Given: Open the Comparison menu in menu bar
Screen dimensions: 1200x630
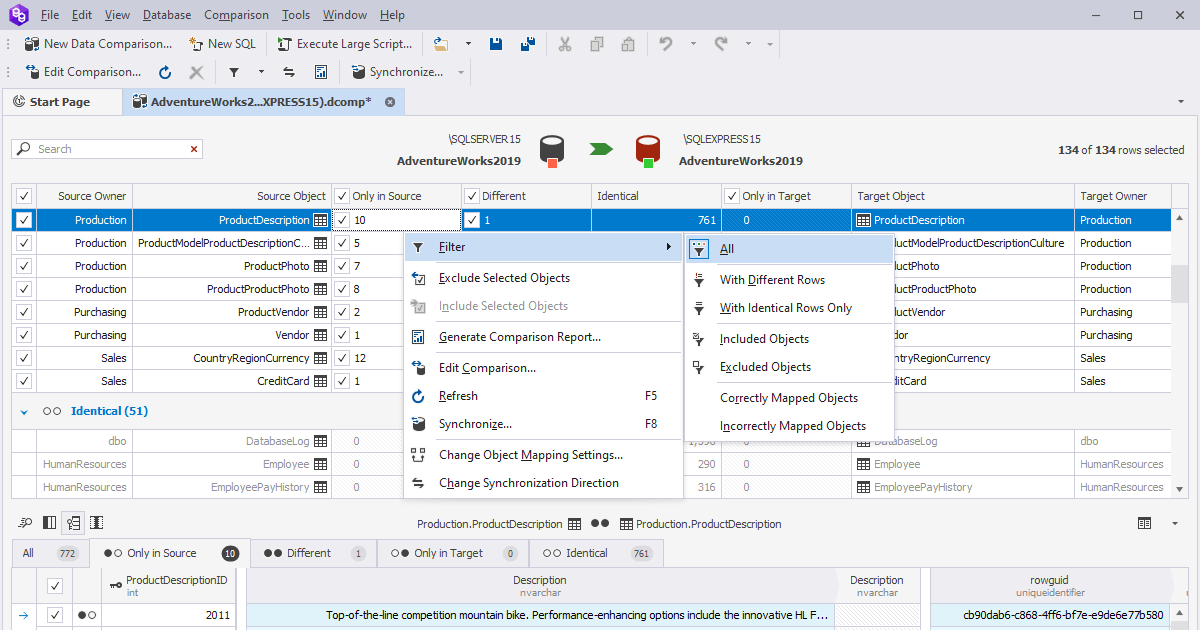Looking at the screenshot, I should 236,15.
